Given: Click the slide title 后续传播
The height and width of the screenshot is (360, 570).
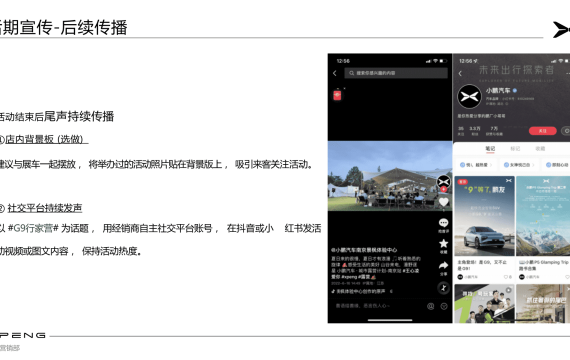Looking at the screenshot, I should coord(94,28).
